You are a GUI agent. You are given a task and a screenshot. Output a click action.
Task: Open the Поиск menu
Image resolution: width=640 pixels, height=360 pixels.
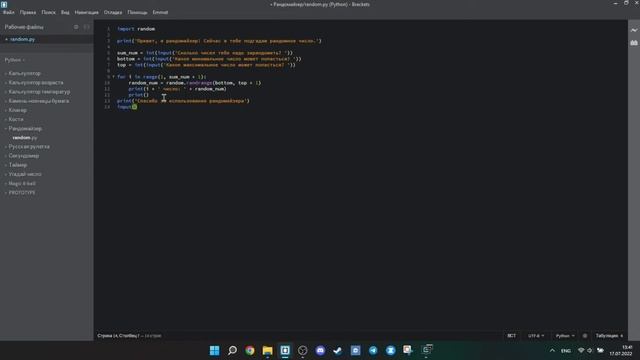[x=48, y=12]
